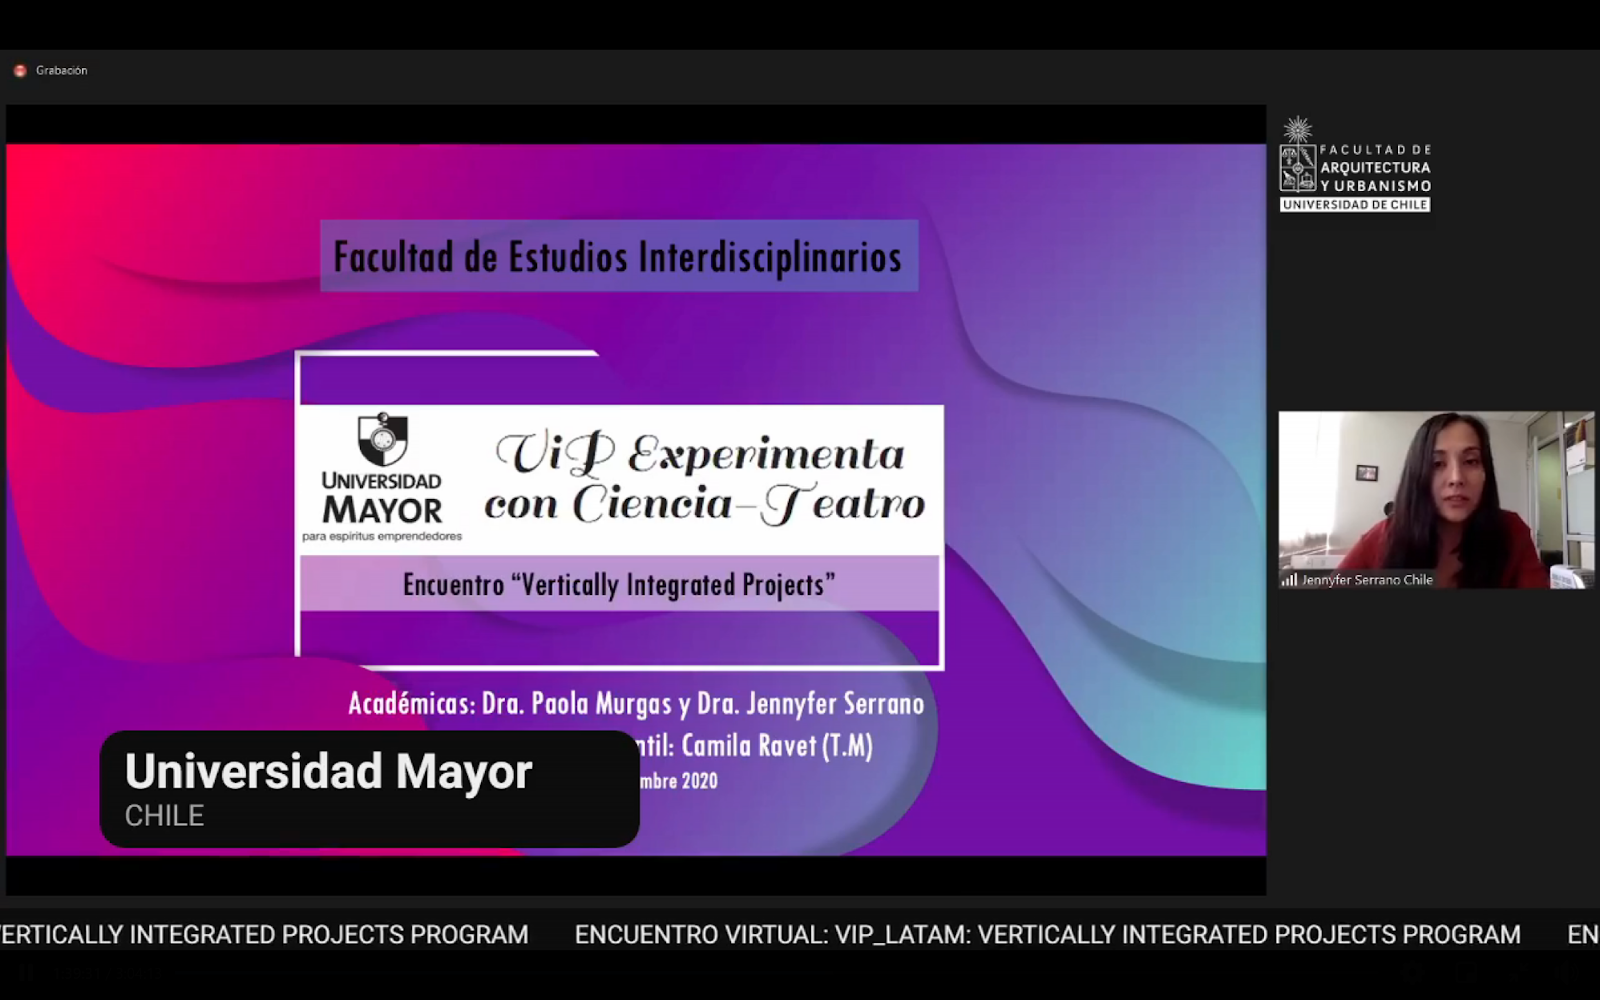Click the CHILE subtitle in the caption box
Screen dimensions: 1600x1000
164,816
